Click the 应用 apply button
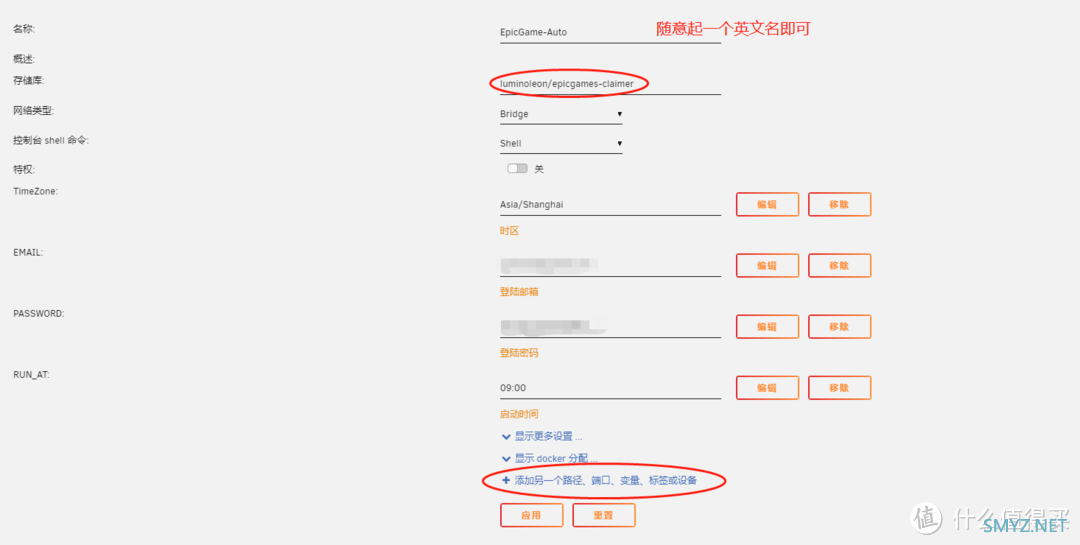Screen dimensions: 1080x545 click(531, 515)
